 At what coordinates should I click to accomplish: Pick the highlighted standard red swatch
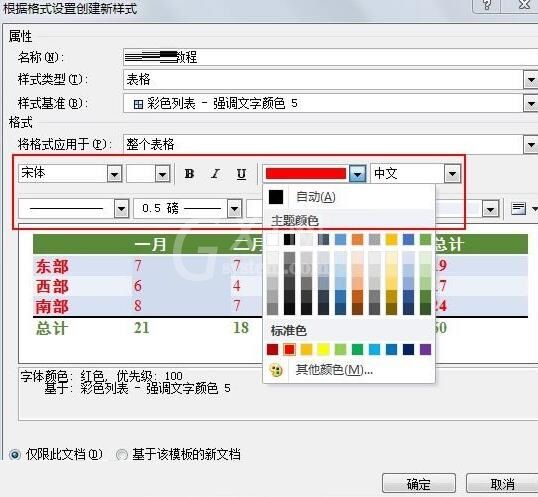pyautogui.click(x=289, y=350)
